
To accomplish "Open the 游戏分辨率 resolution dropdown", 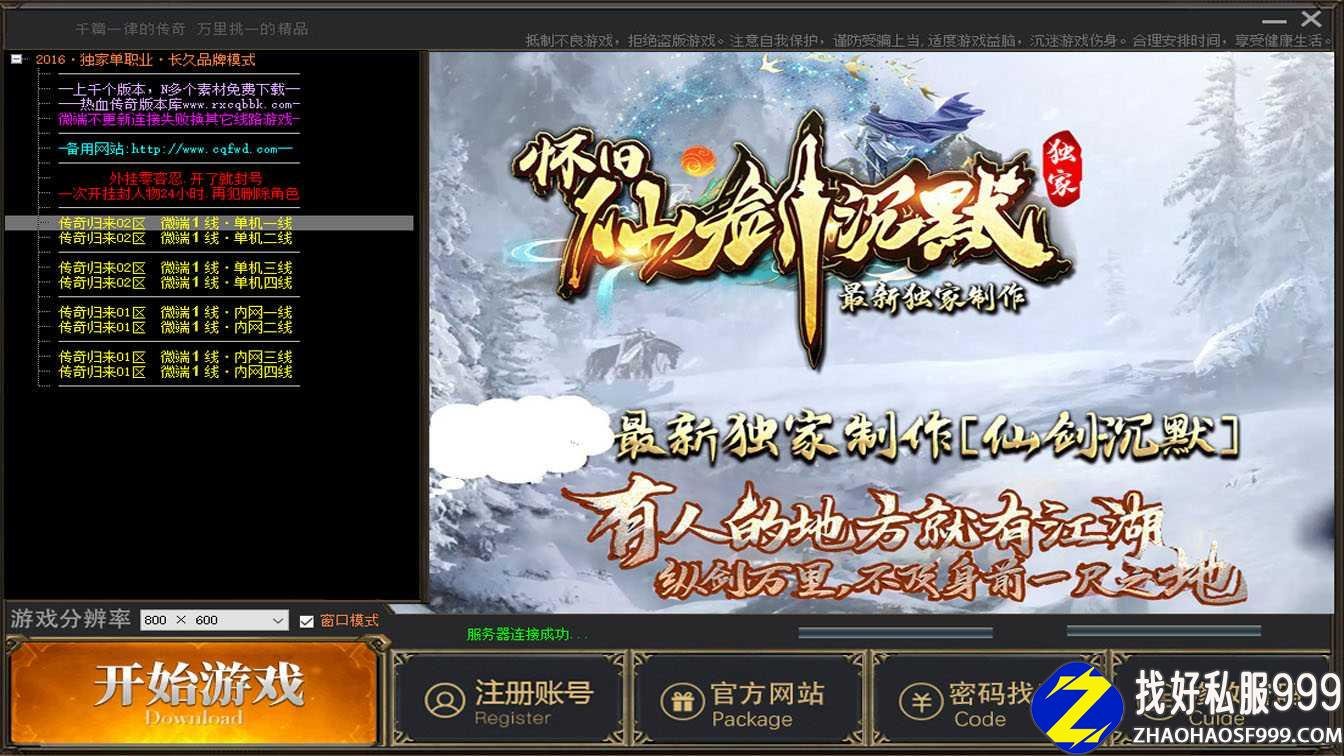I will (278, 621).
